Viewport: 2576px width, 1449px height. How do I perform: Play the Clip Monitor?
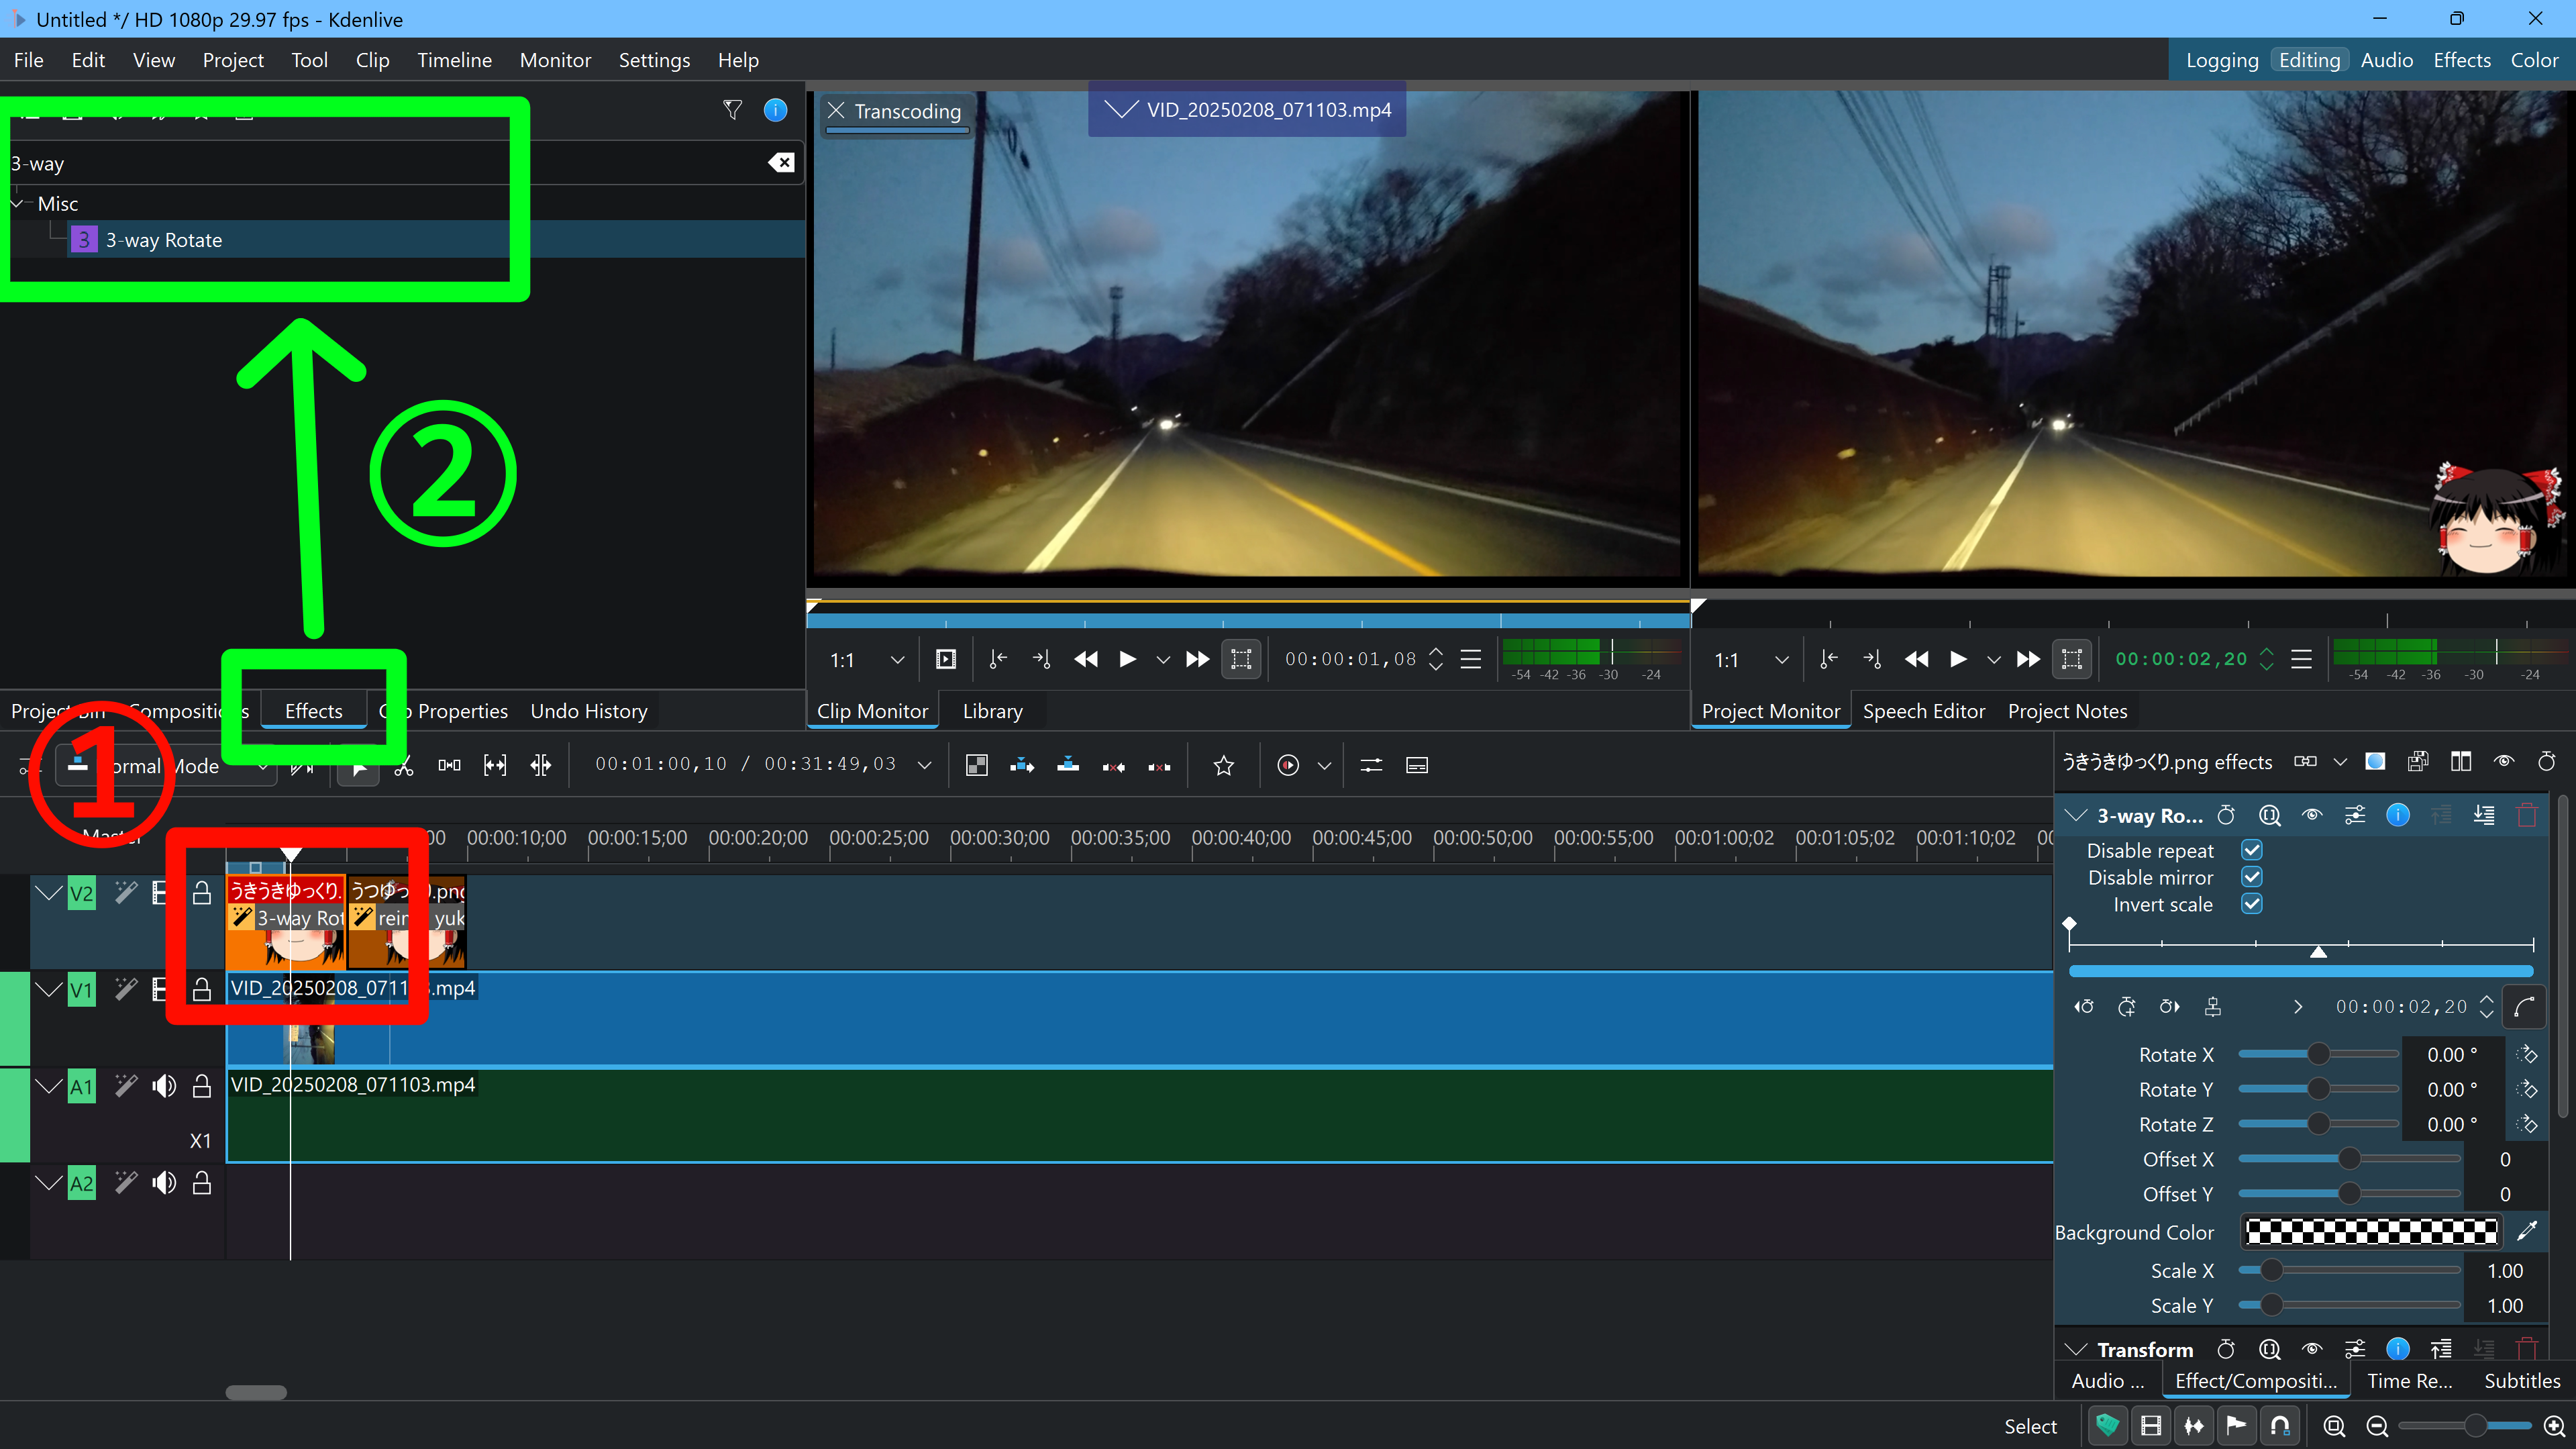pos(1127,660)
